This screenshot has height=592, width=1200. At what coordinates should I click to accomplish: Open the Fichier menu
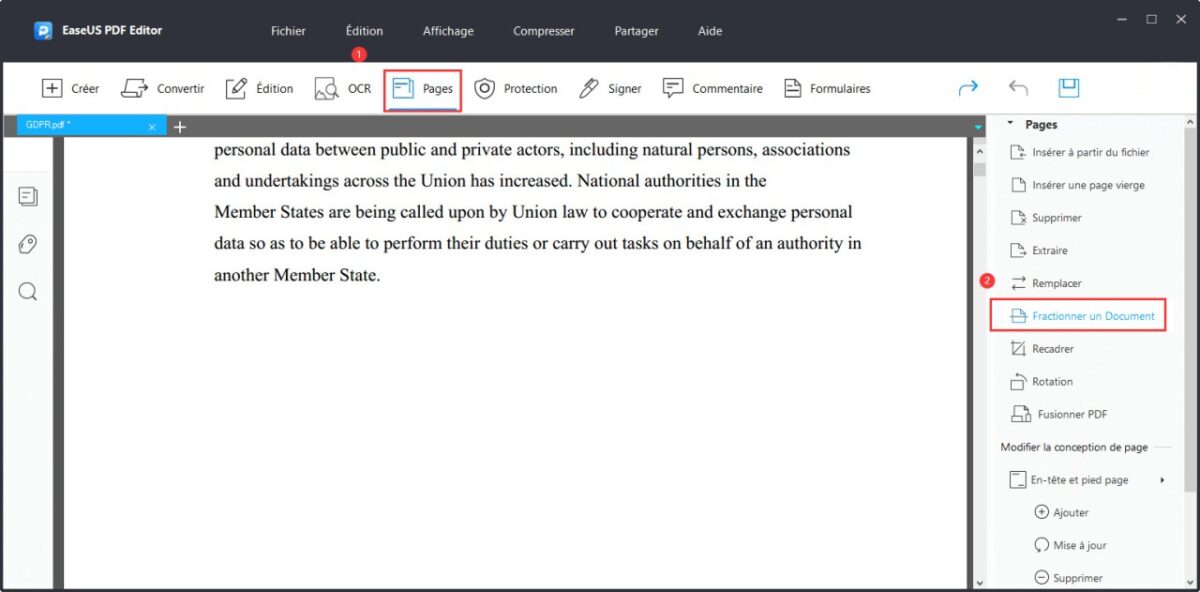click(x=288, y=31)
